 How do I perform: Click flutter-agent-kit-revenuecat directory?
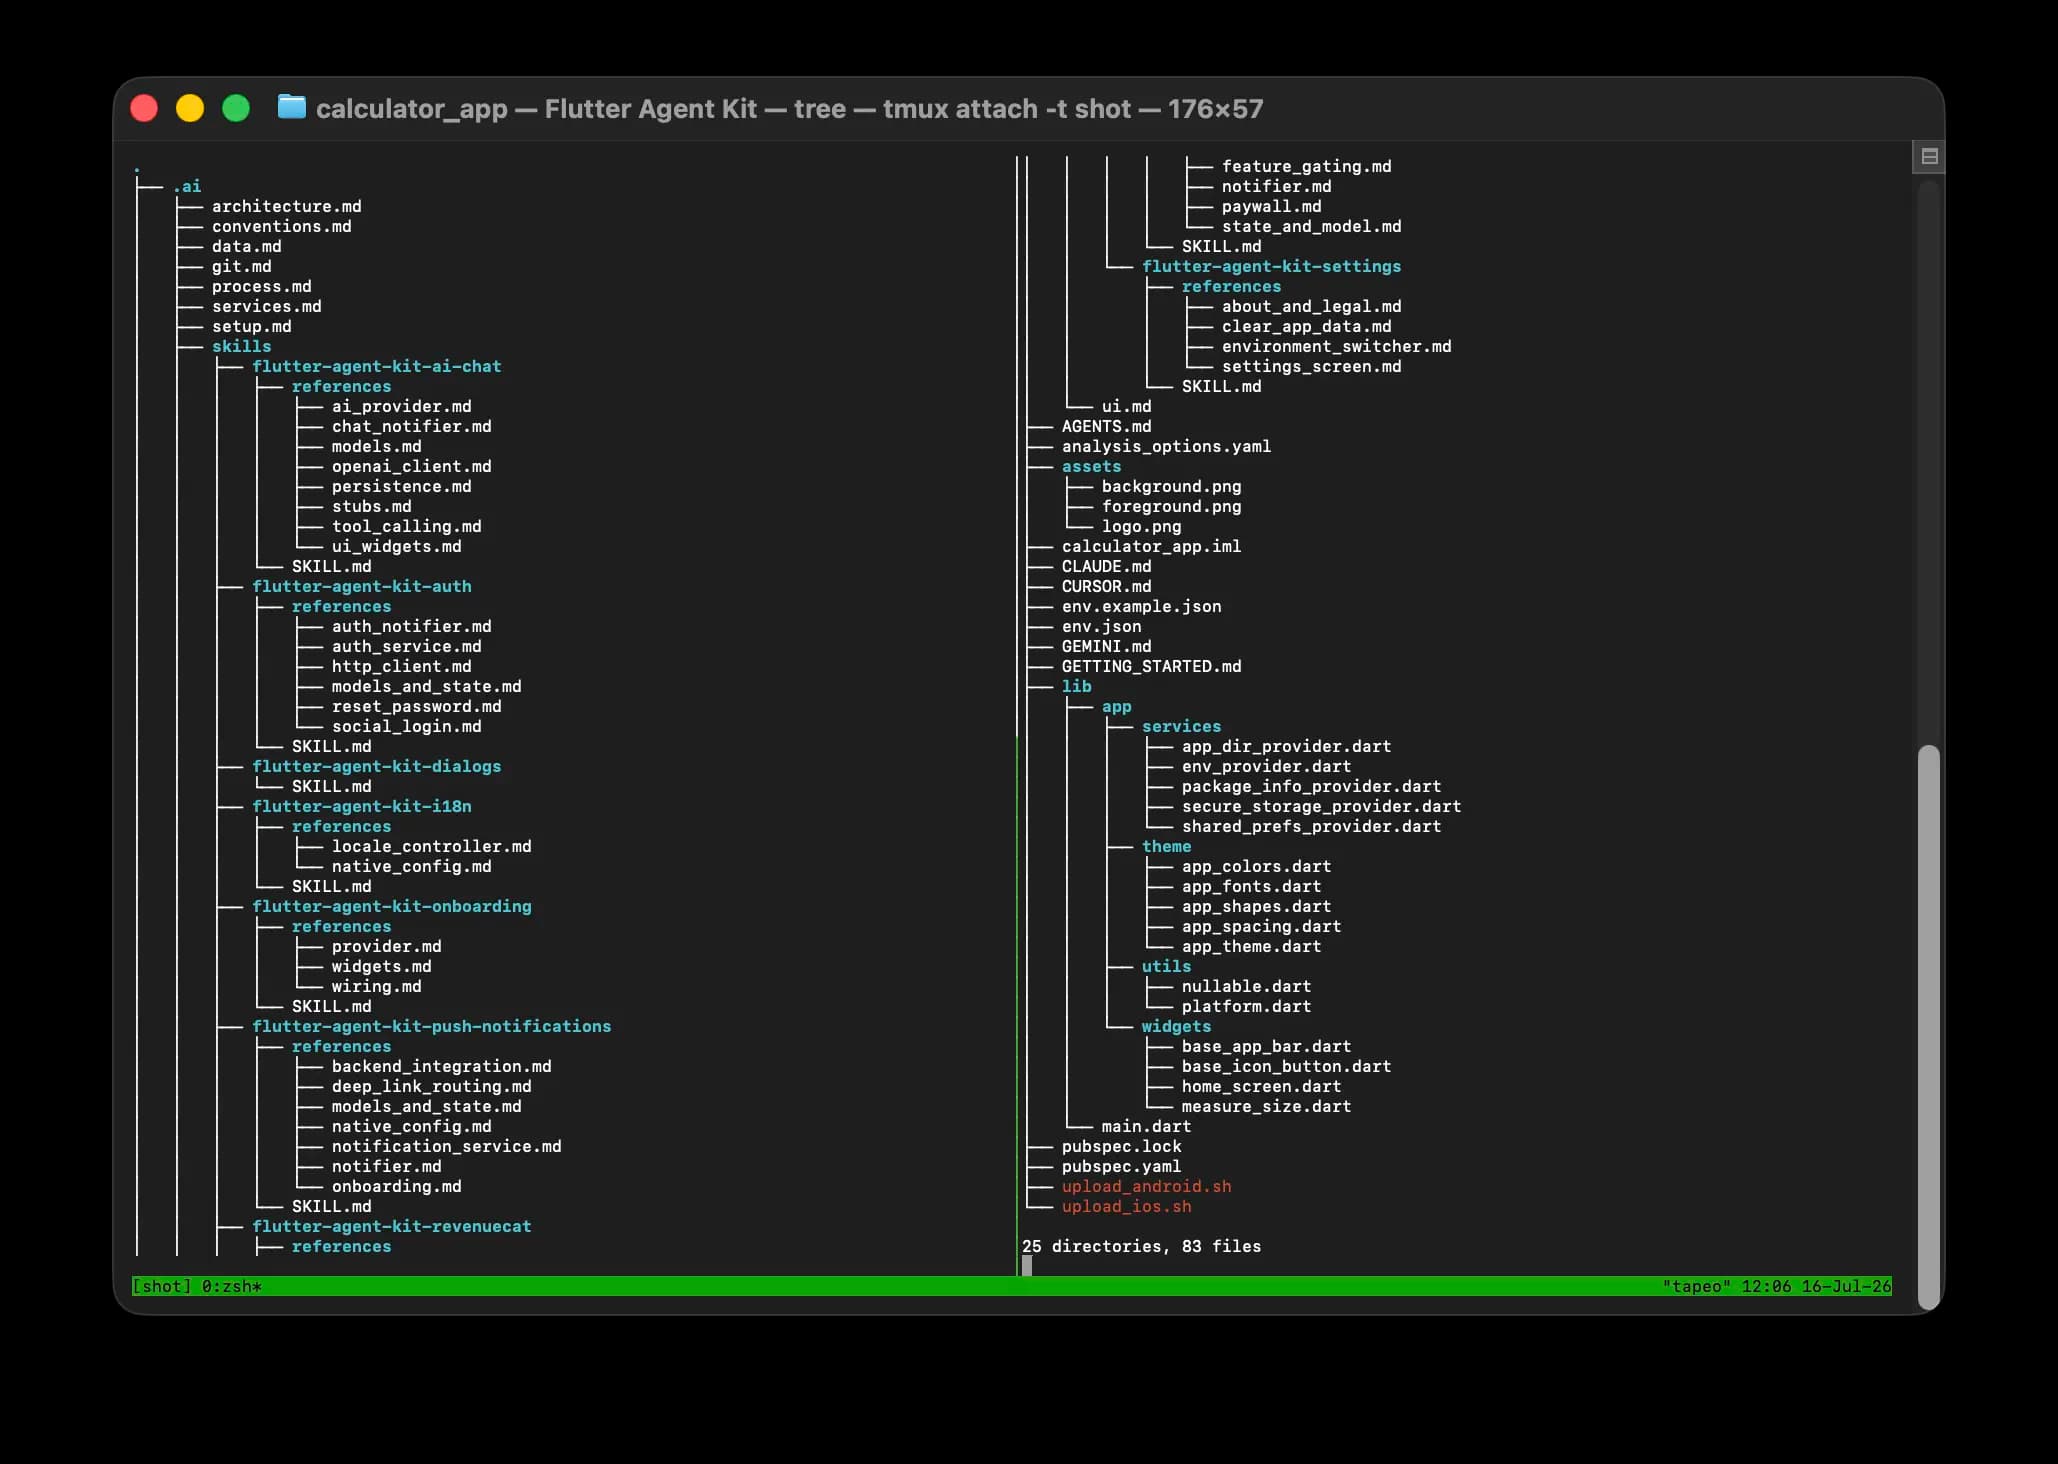[392, 1226]
